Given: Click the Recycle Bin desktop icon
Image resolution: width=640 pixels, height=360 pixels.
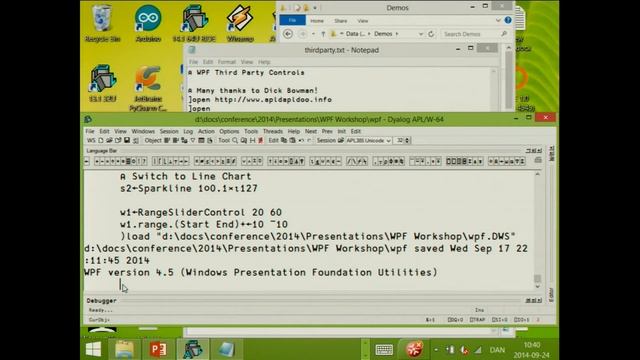Looking at the screenshot, I should [102, 23].
